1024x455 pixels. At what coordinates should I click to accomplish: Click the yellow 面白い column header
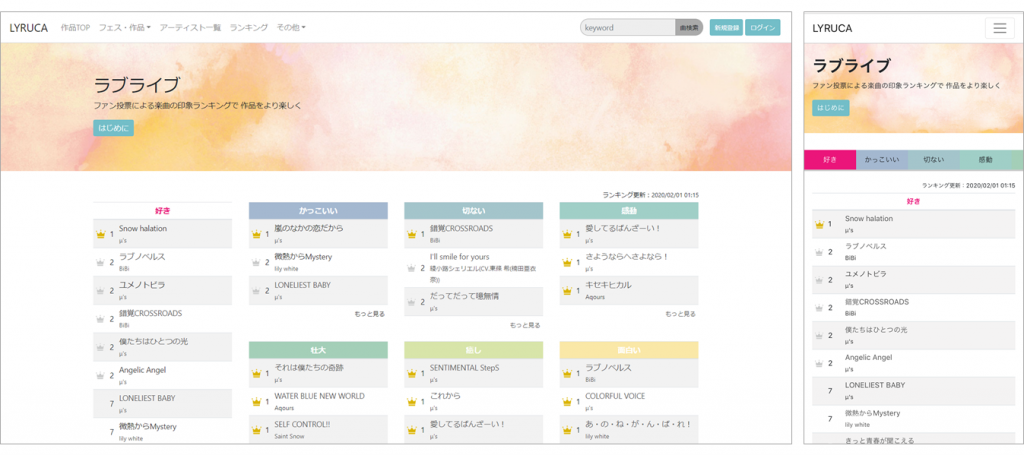(629, 350)
